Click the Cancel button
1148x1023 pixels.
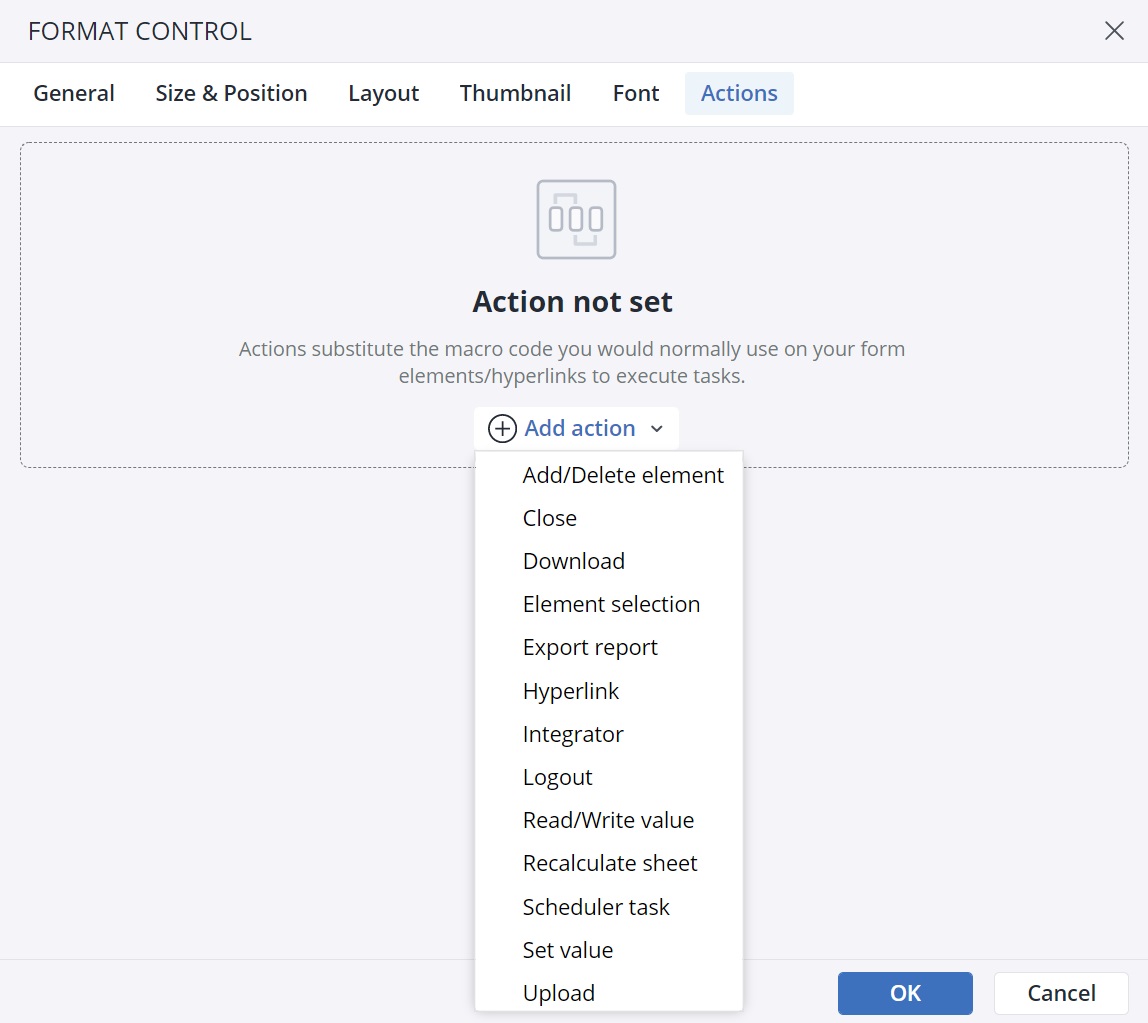coord(1061,993)
